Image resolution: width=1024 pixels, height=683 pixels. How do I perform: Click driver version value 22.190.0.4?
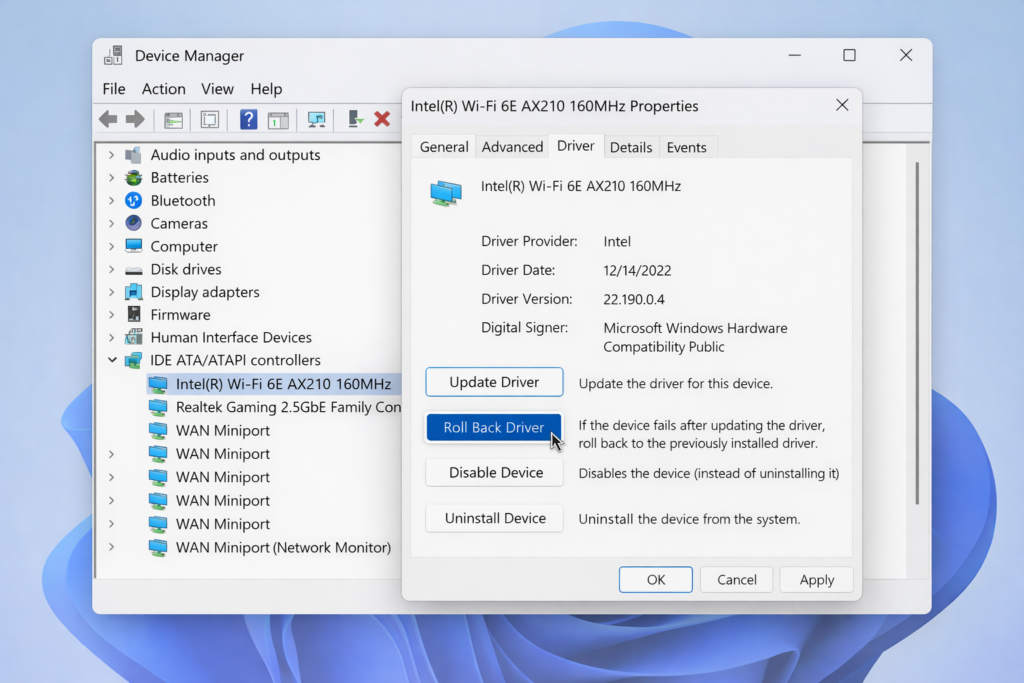[633, 300]
